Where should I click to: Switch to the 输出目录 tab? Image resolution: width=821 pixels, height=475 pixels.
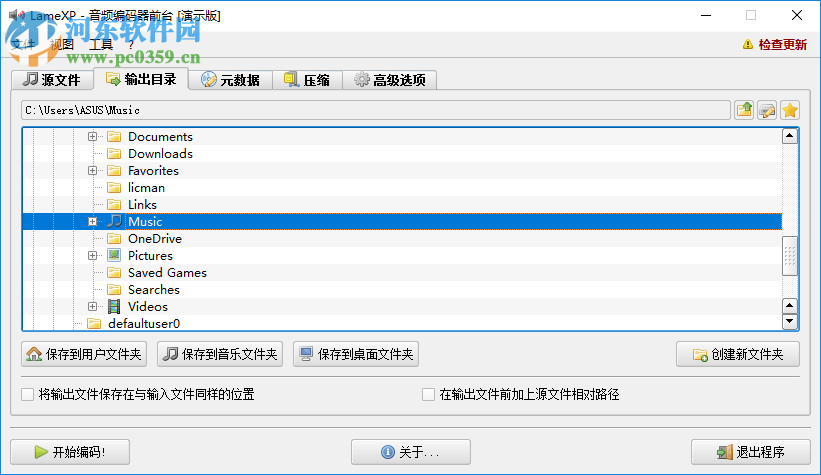[x=141, y=79]
